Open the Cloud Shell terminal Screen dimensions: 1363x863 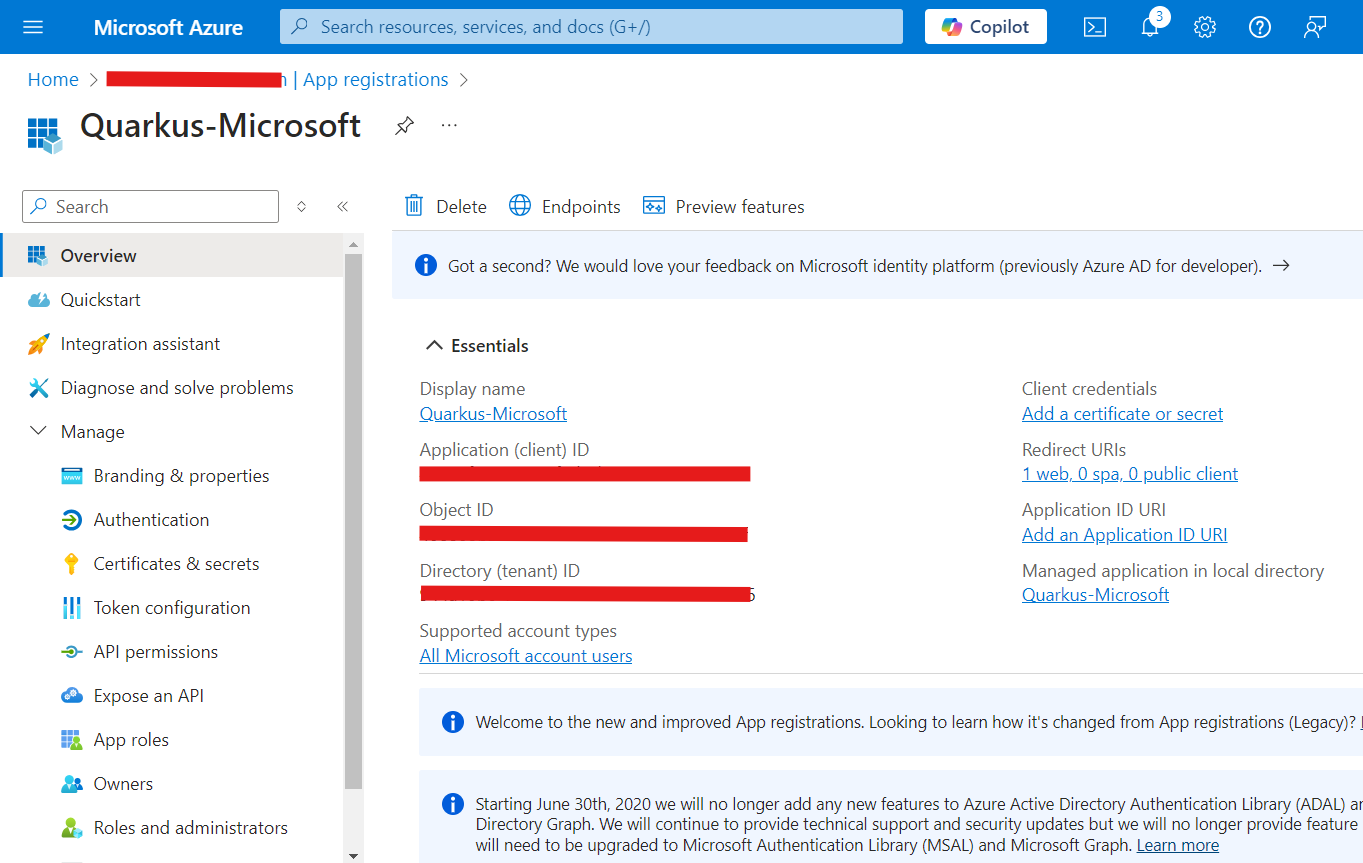(1094, 27)
